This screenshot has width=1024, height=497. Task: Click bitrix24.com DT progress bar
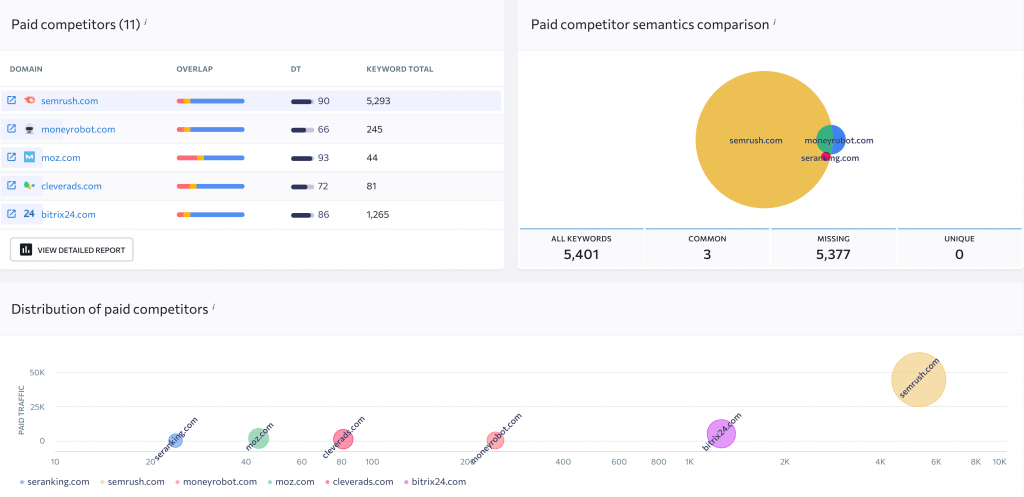pyautogui.click(x=302, y=214)
